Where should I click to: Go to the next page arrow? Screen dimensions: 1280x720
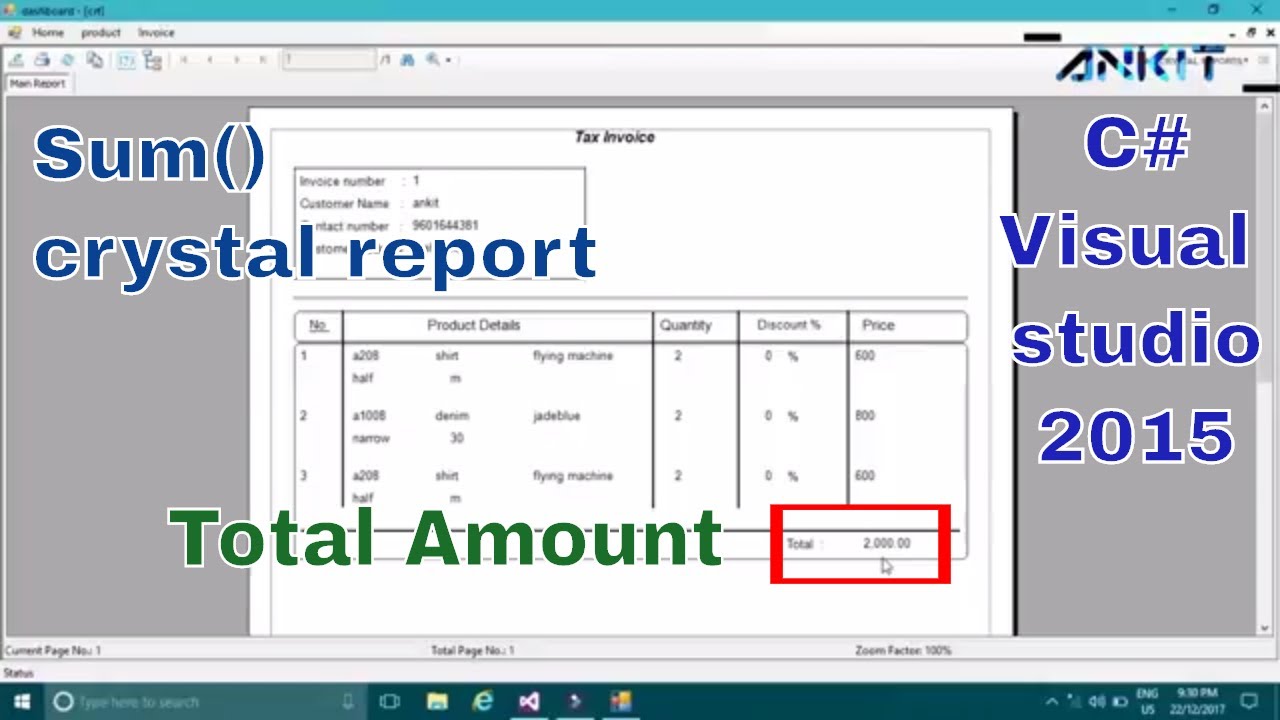click(x=237, y=60)
